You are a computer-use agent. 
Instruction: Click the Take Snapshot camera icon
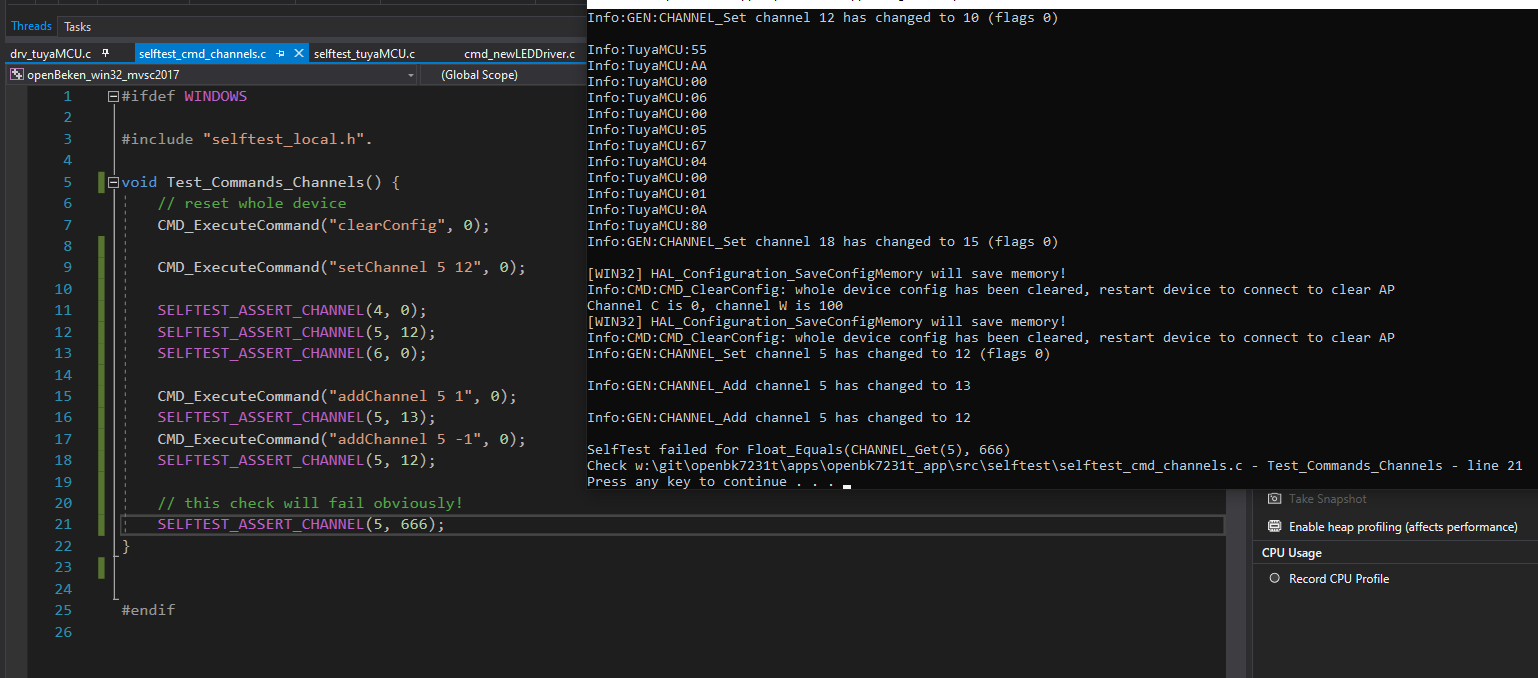1275,498
